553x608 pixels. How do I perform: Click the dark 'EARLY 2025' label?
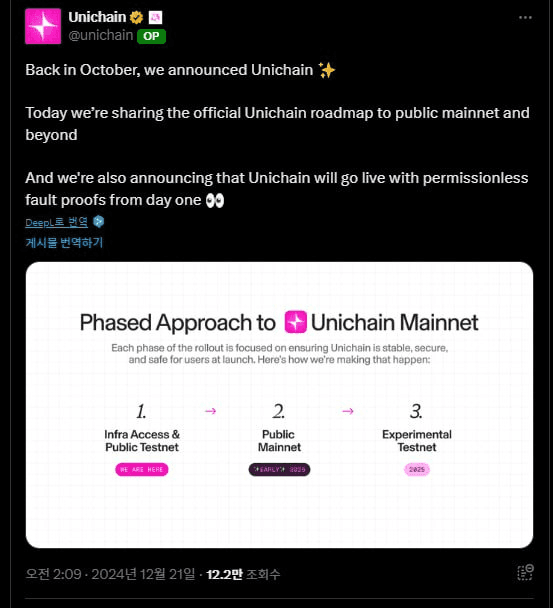(x=279, y=470)
